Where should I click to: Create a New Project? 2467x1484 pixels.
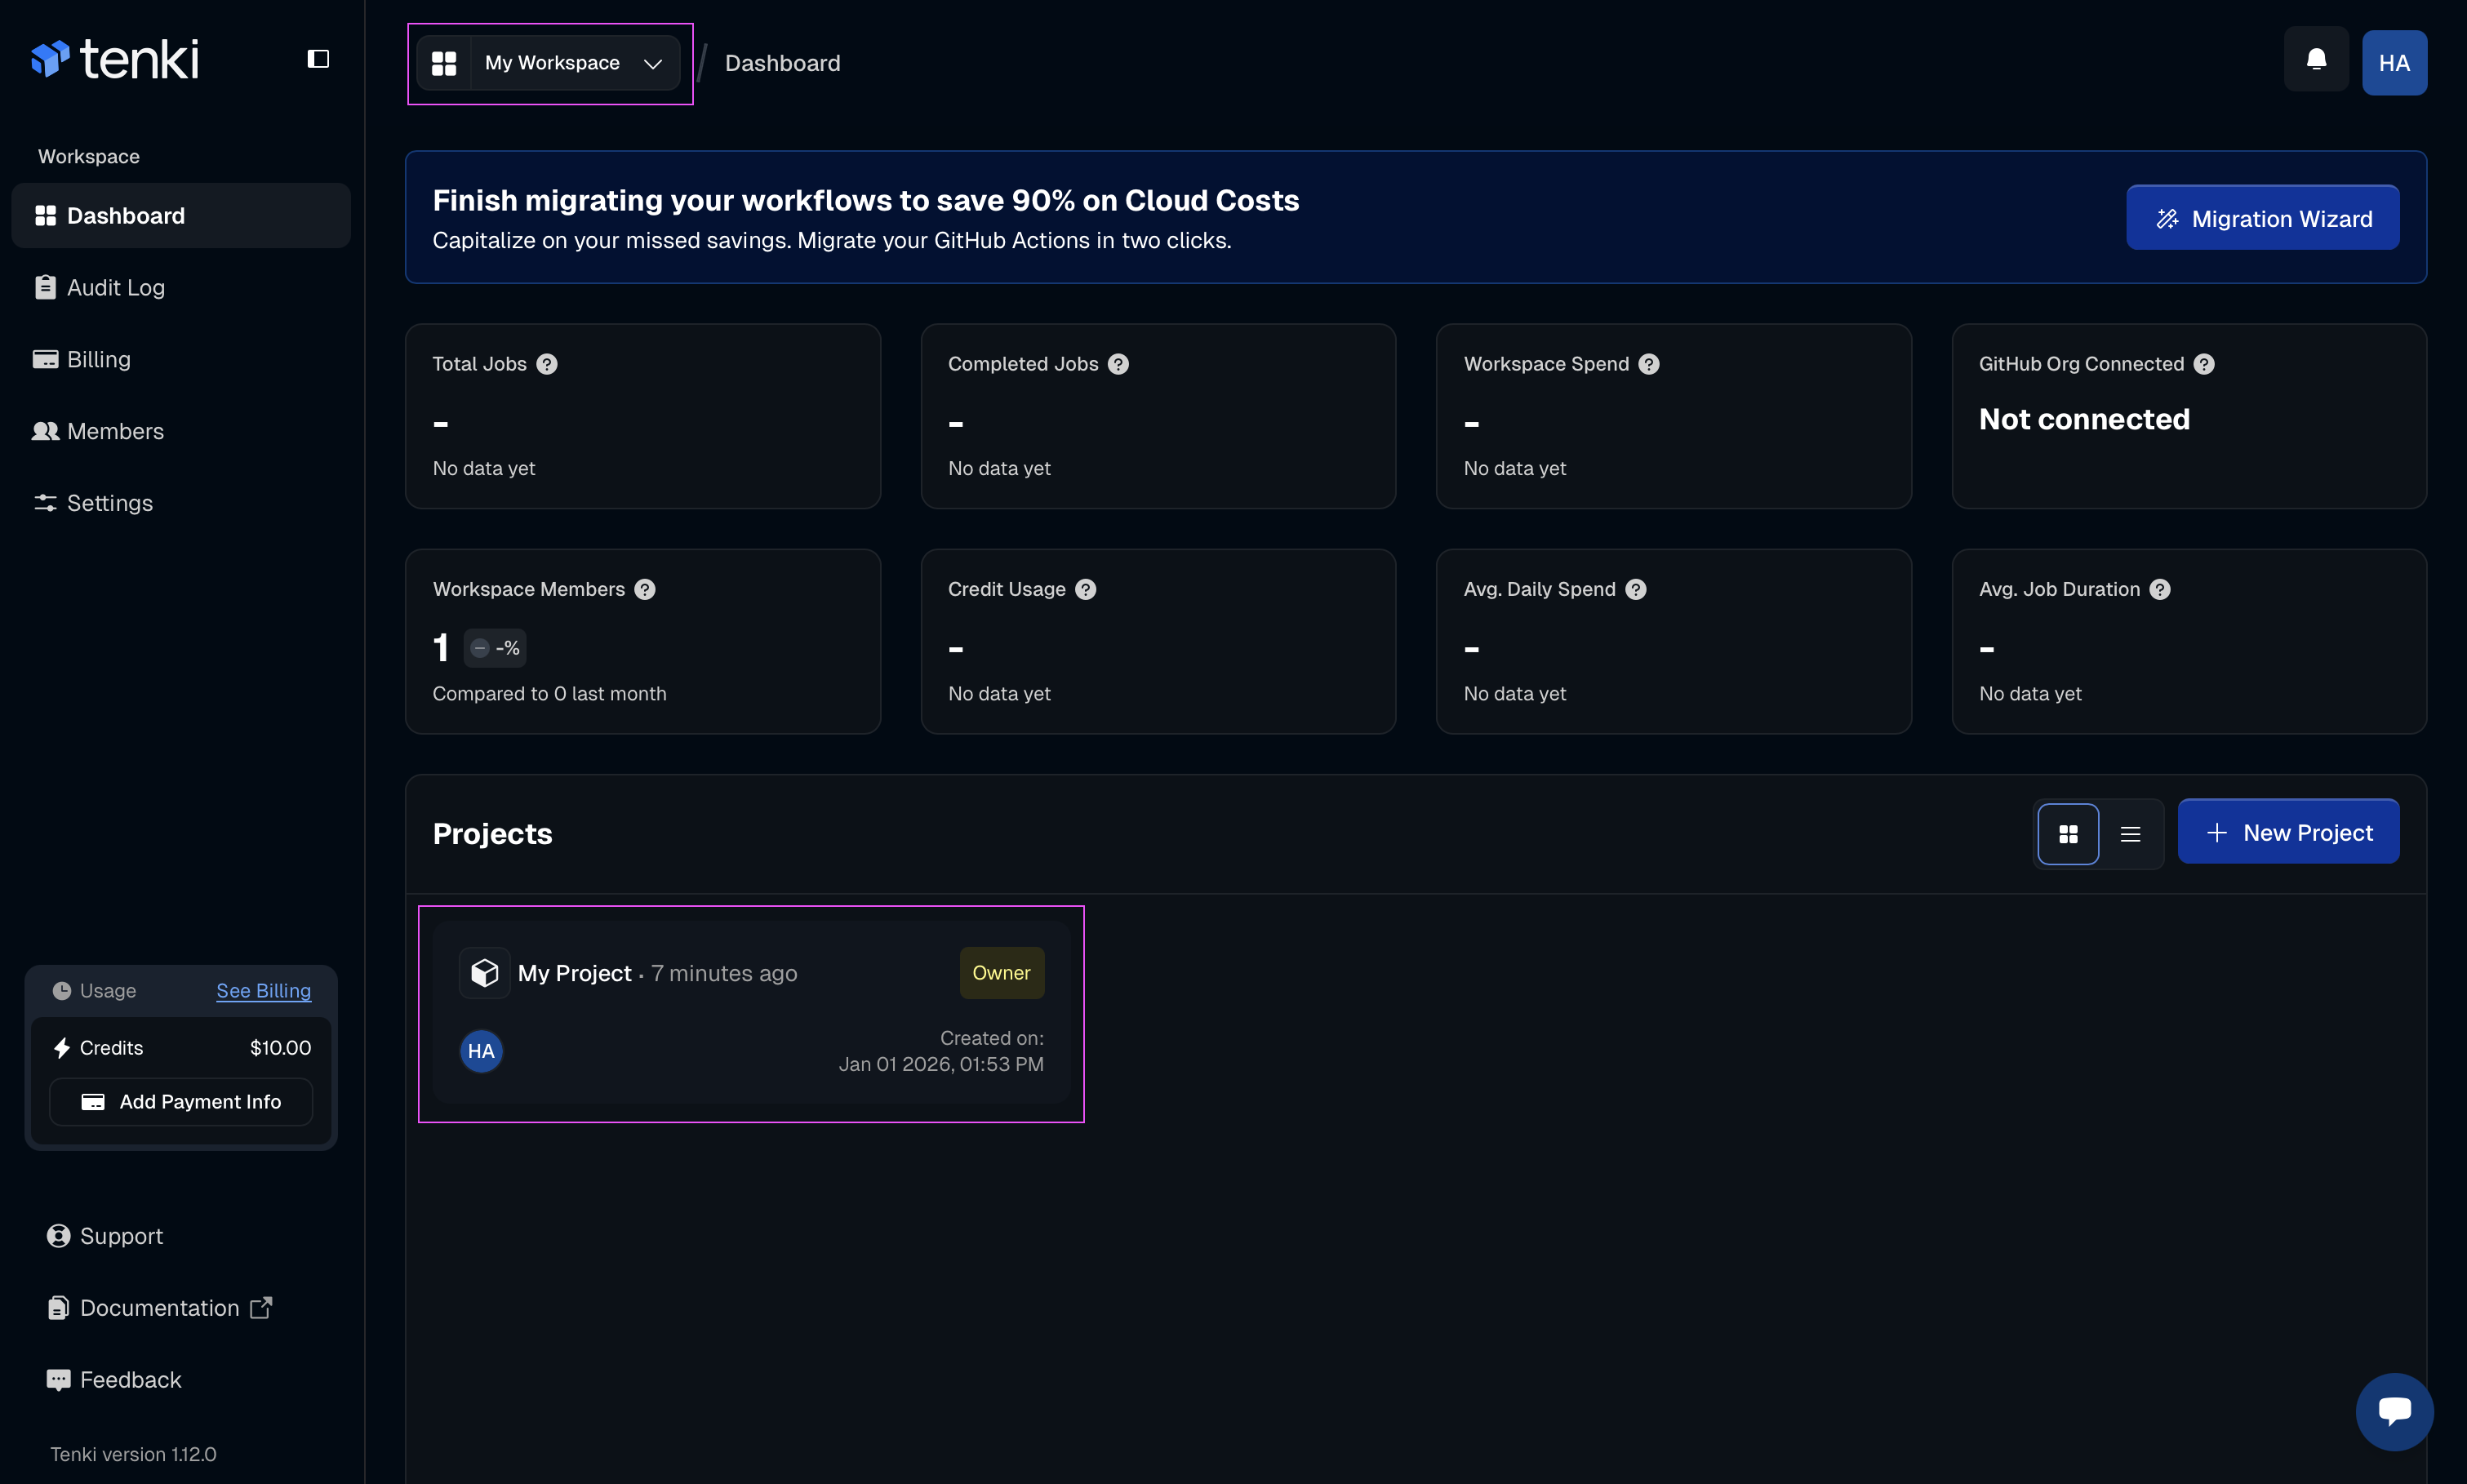[x=2288, y=831]
